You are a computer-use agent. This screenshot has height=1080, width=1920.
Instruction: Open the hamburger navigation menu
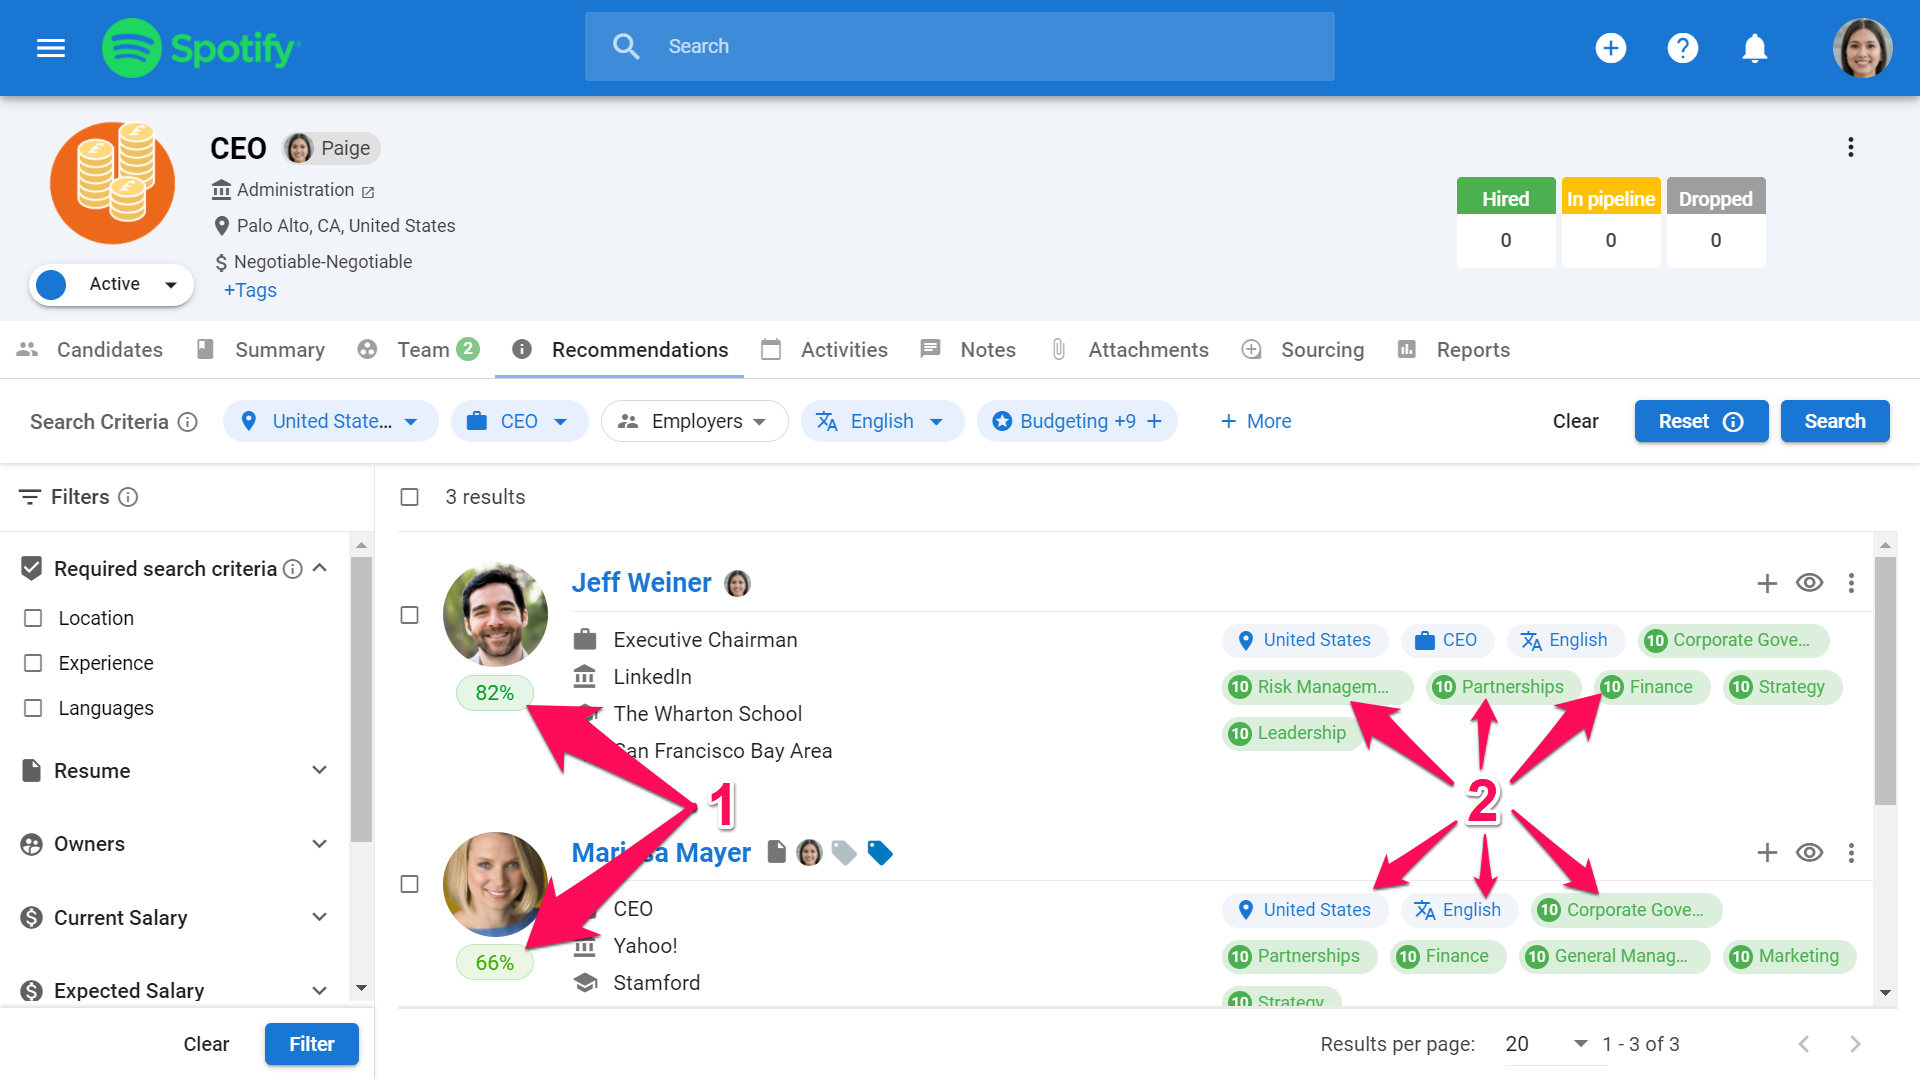pos(51,47)
